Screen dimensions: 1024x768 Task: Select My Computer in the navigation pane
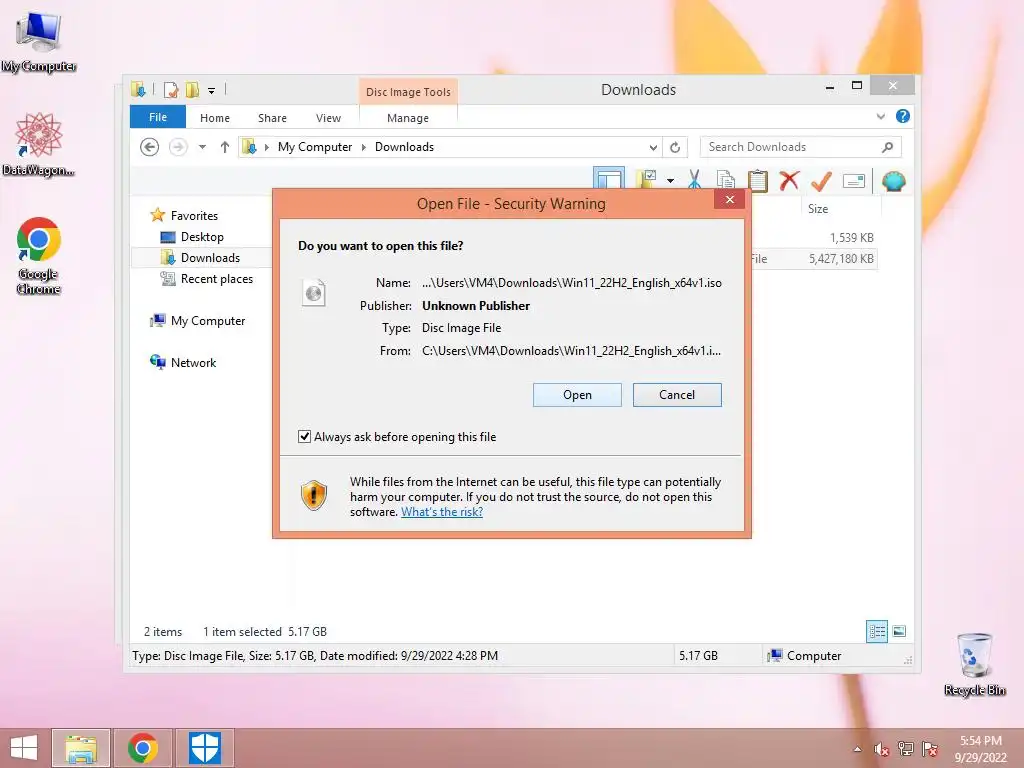click(208, 321)
